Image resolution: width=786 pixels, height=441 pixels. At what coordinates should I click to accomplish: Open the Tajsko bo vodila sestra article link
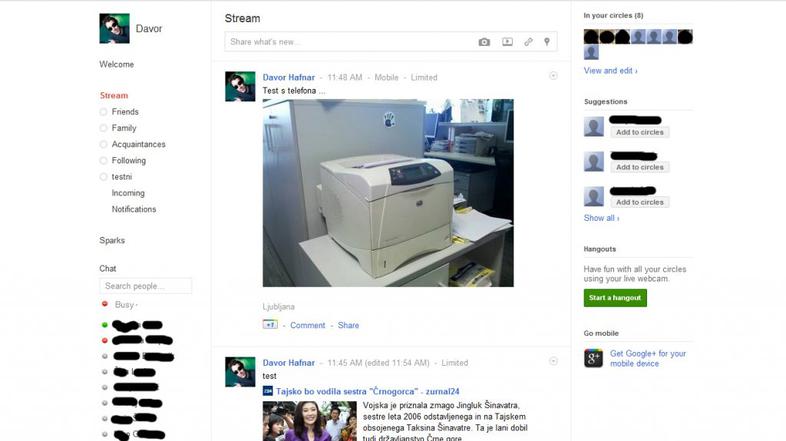[x=367, y=391]
